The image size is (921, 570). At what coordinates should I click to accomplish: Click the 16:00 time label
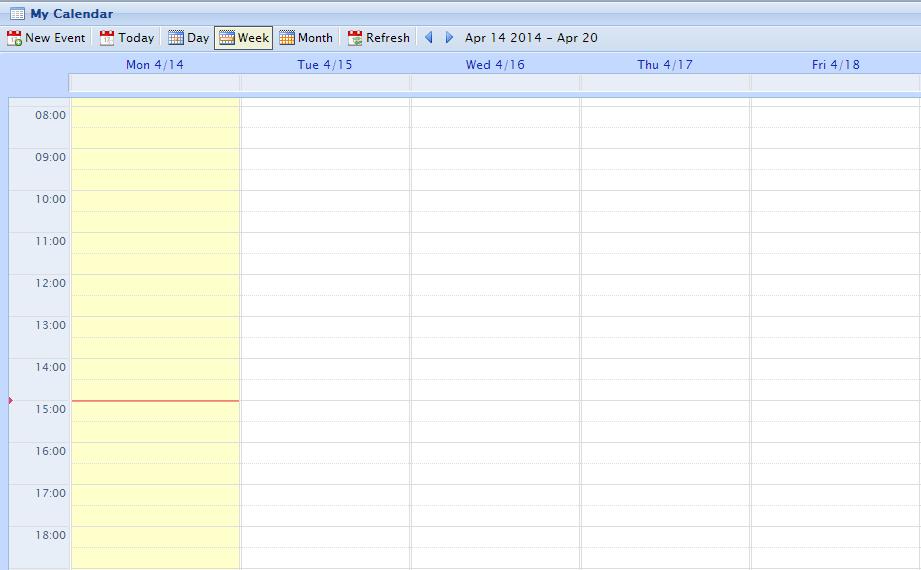click(x=51, y=451)
